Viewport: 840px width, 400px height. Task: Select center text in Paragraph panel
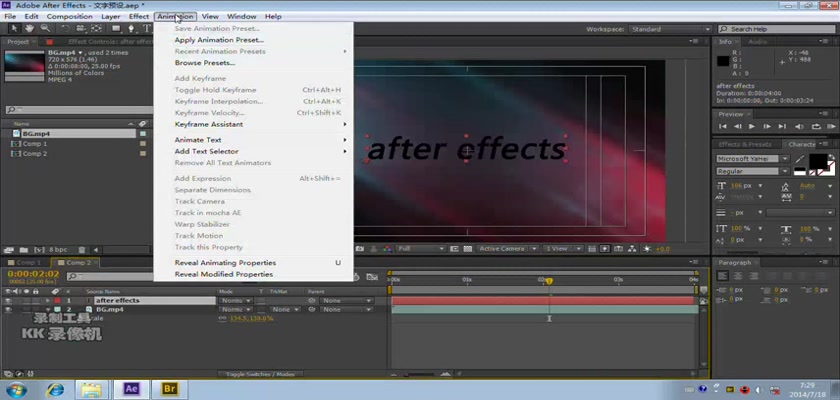738,276
